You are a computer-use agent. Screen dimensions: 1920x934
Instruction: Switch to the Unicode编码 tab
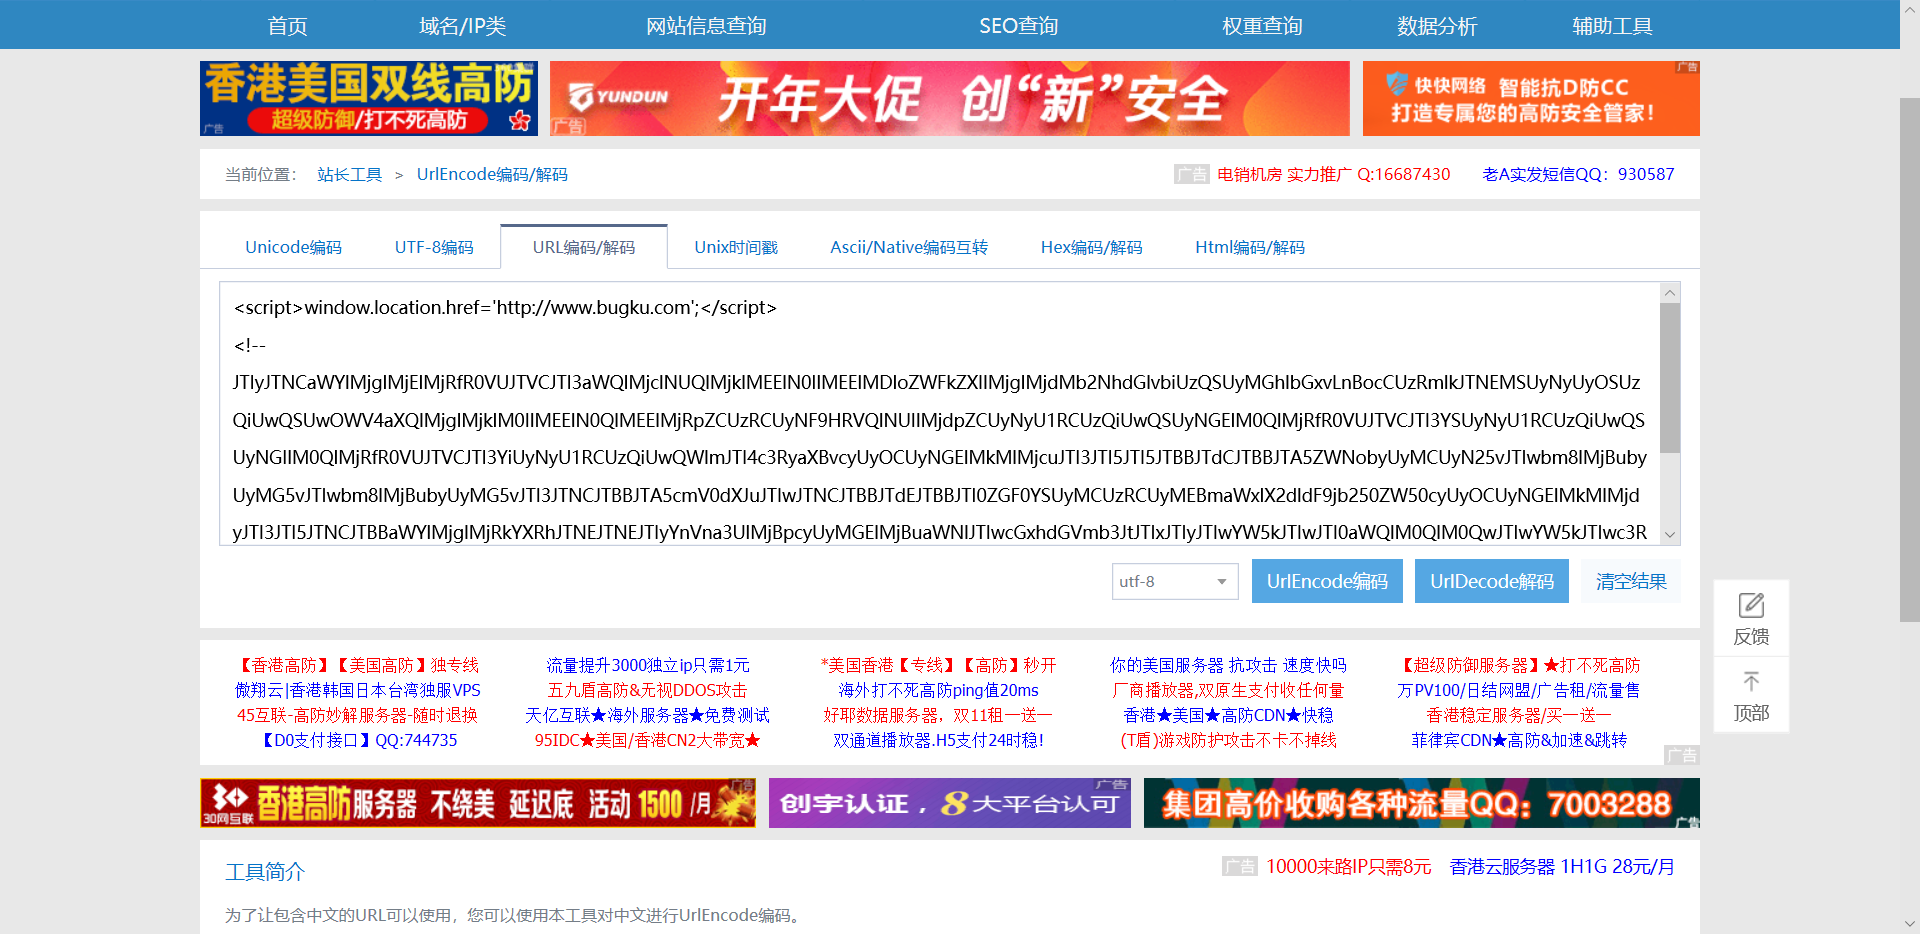292,247
